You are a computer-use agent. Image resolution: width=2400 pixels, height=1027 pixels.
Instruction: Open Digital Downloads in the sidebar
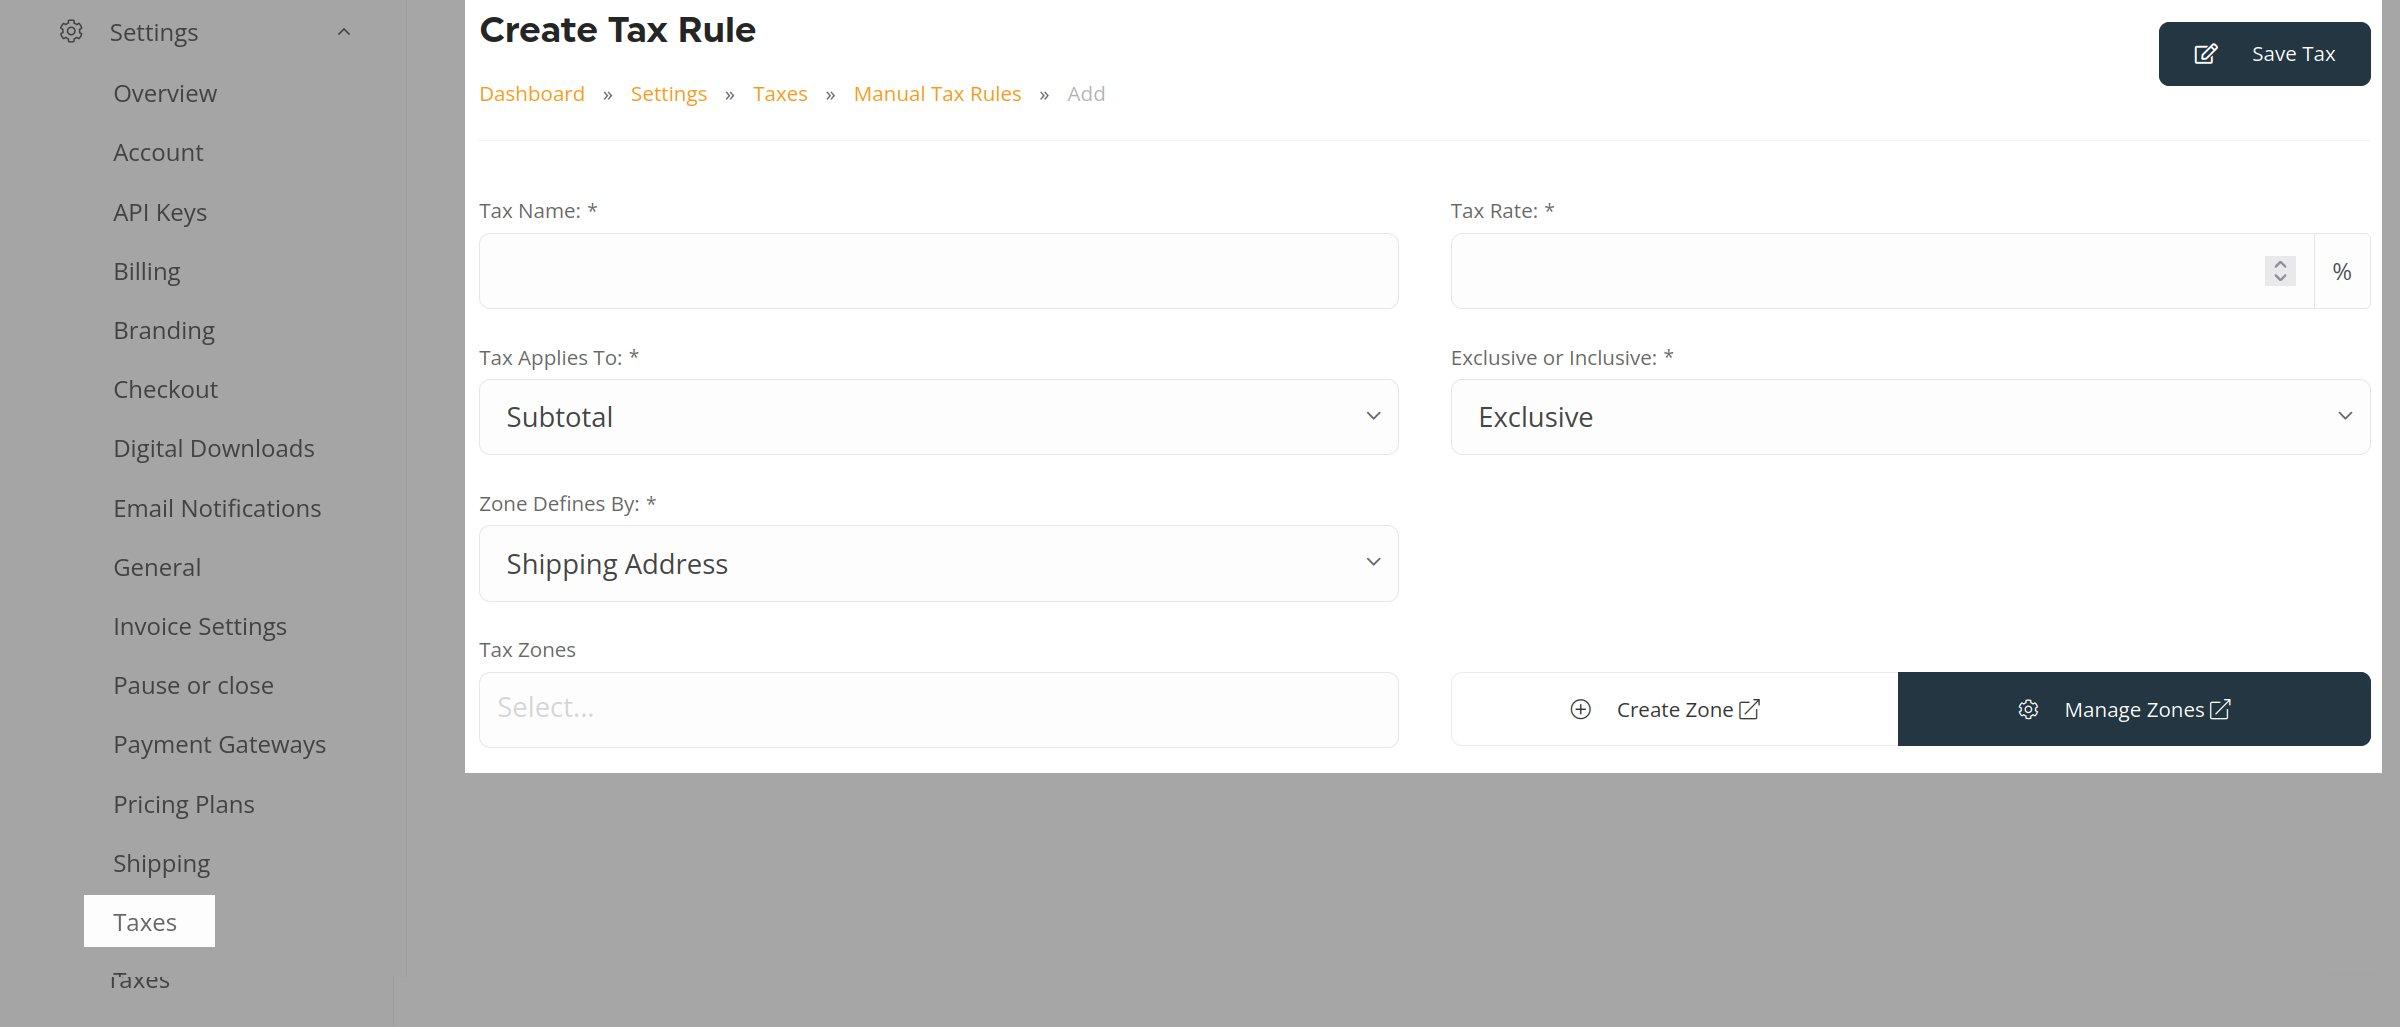pyautogui.click(x=213, y=449)
